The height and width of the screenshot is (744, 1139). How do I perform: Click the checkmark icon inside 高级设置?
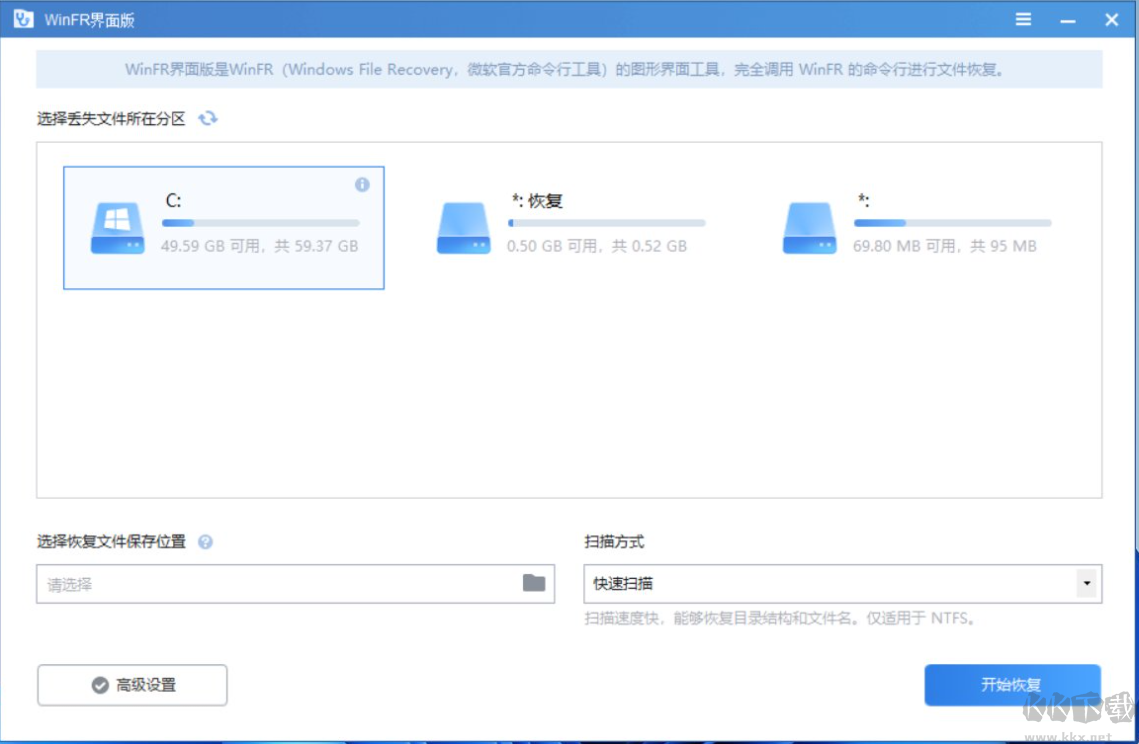[x=99, y=685]
